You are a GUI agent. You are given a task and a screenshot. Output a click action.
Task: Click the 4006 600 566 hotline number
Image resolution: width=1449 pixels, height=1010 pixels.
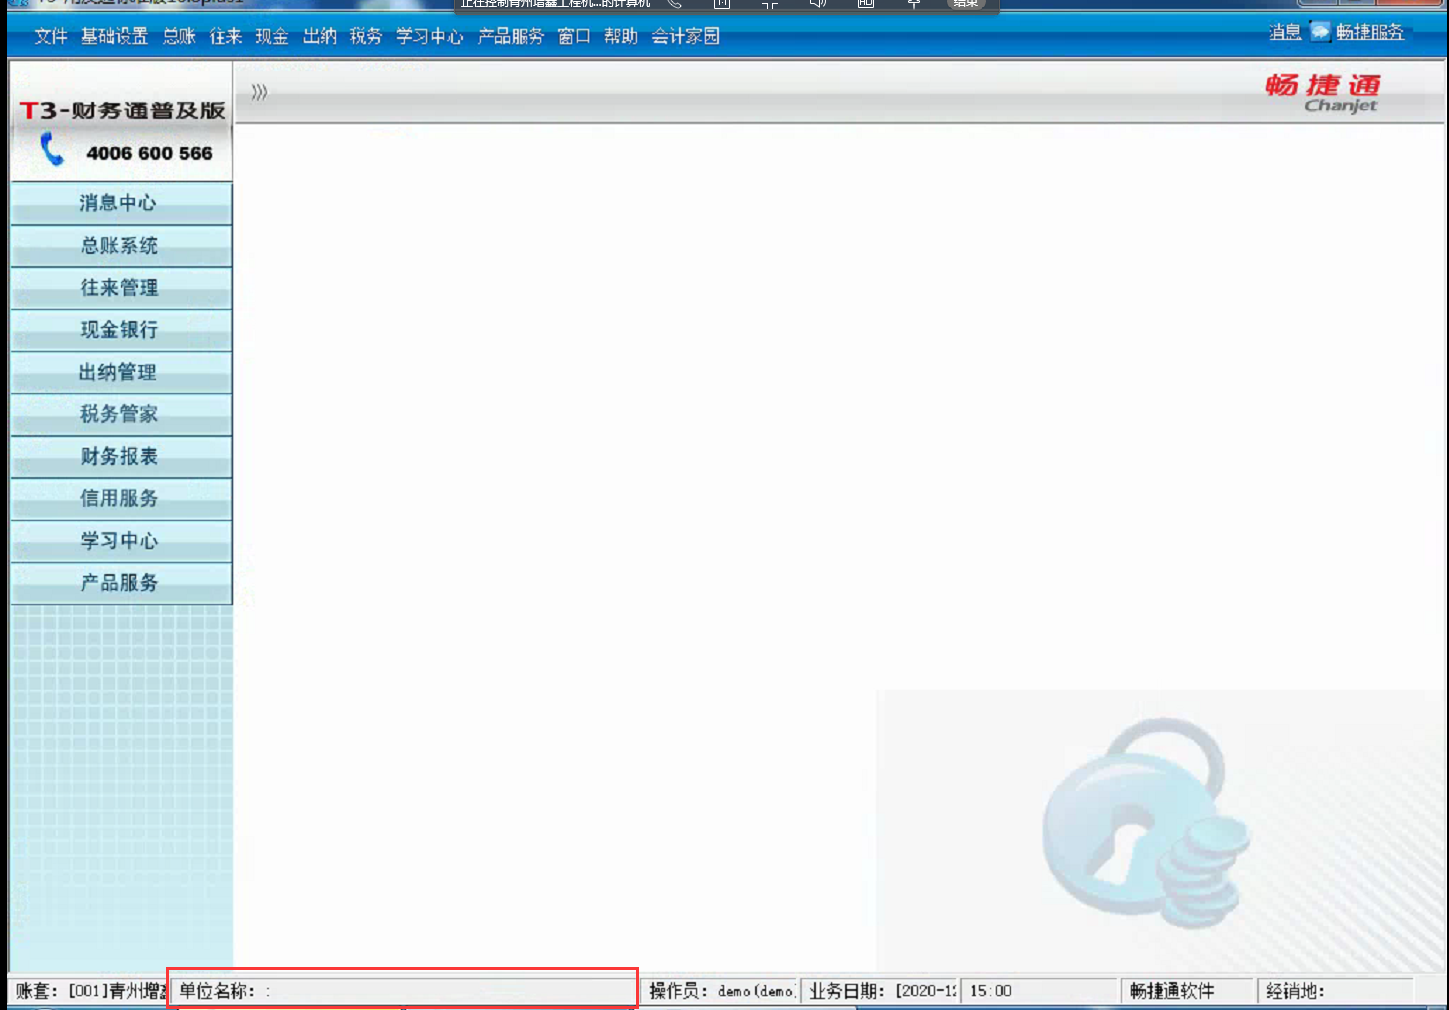(149, 153)
